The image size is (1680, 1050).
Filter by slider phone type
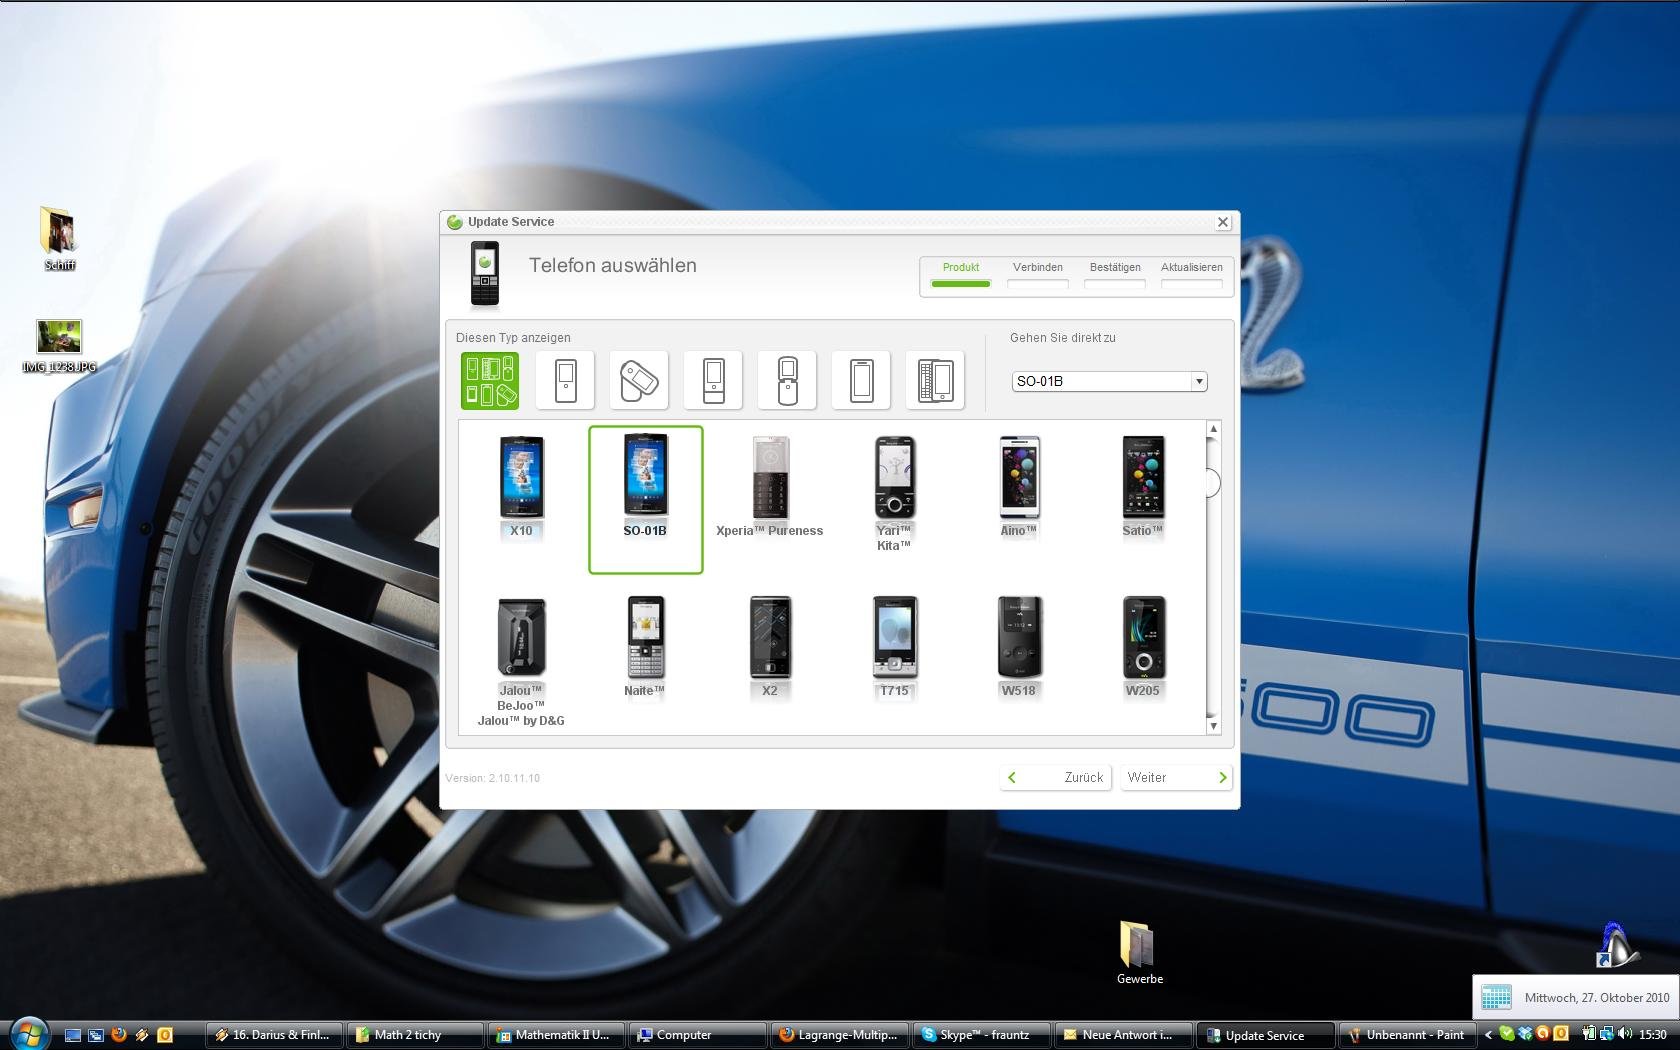(713, 380)
